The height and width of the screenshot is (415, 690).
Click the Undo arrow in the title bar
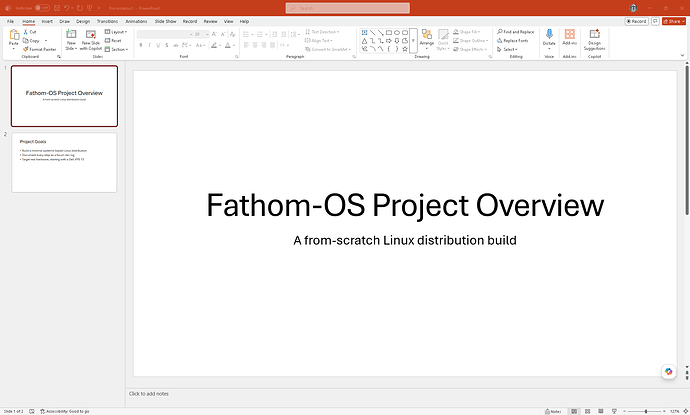[x=66, y=8]
